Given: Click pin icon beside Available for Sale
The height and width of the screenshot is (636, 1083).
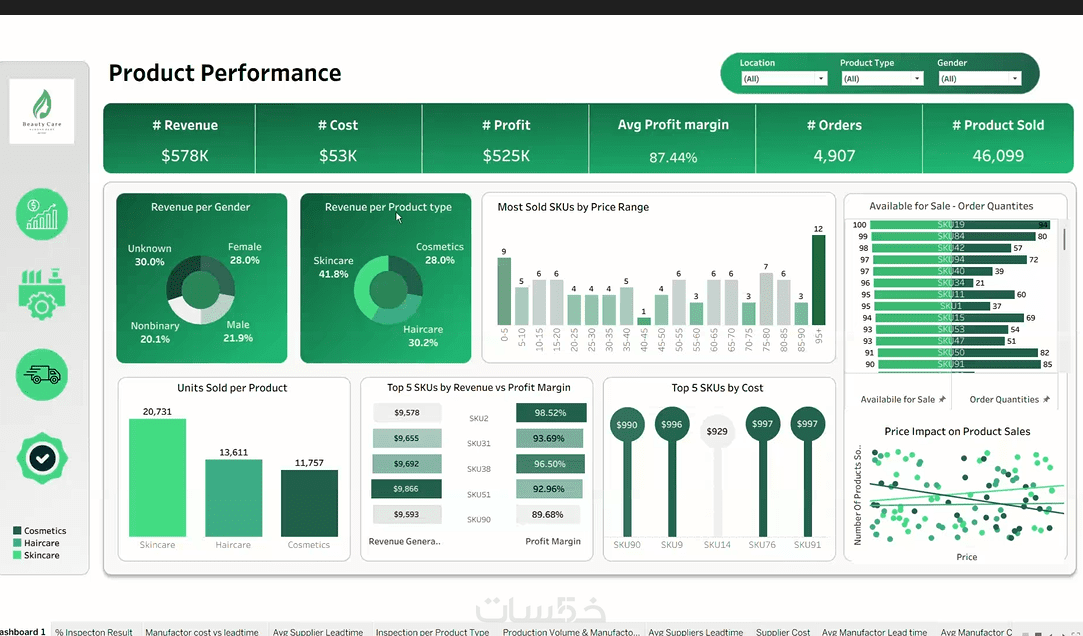Looking at the screenshot, I should pos(942,400).
